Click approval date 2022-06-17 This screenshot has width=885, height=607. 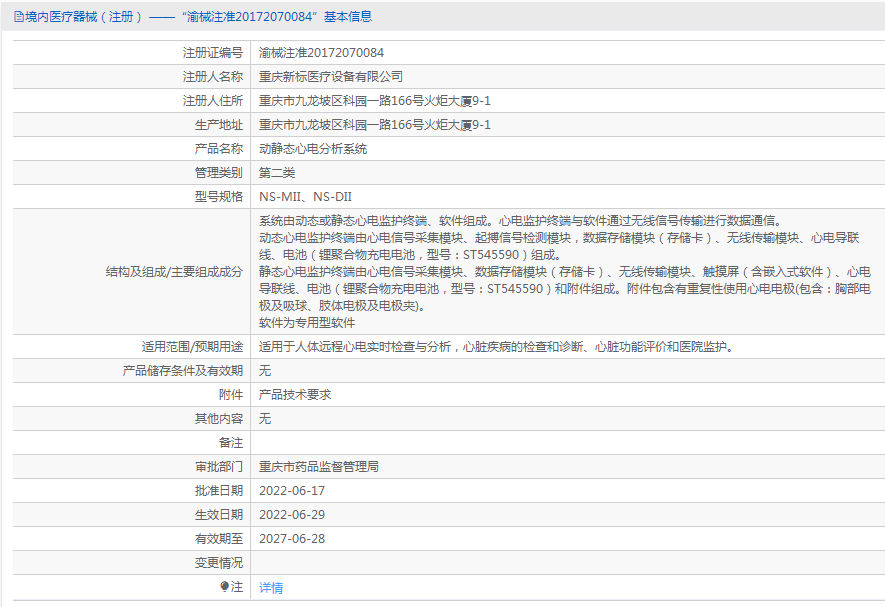click(292, 491)
